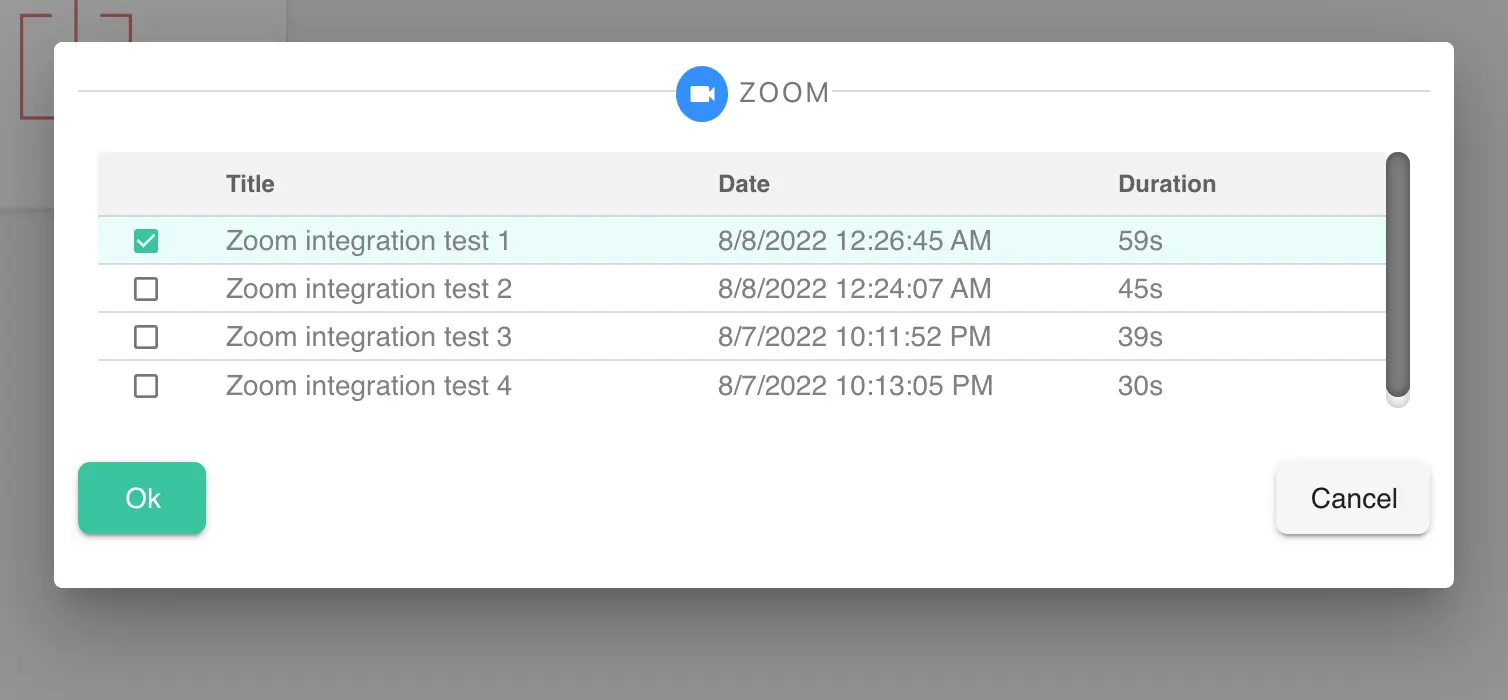Sort recordings by the Duration column header
The height and width of the screenshot is (700, 1508).
coord(1167,184)
